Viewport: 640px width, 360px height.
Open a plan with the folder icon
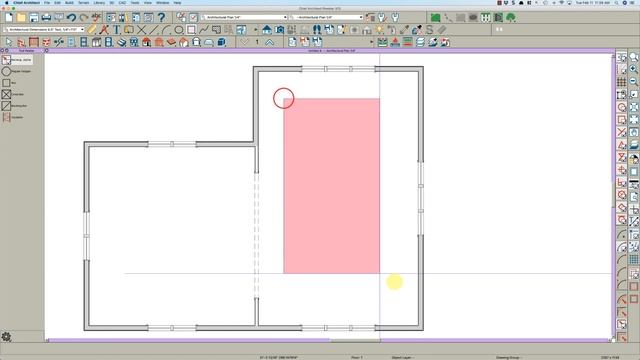tap(21, 18)
